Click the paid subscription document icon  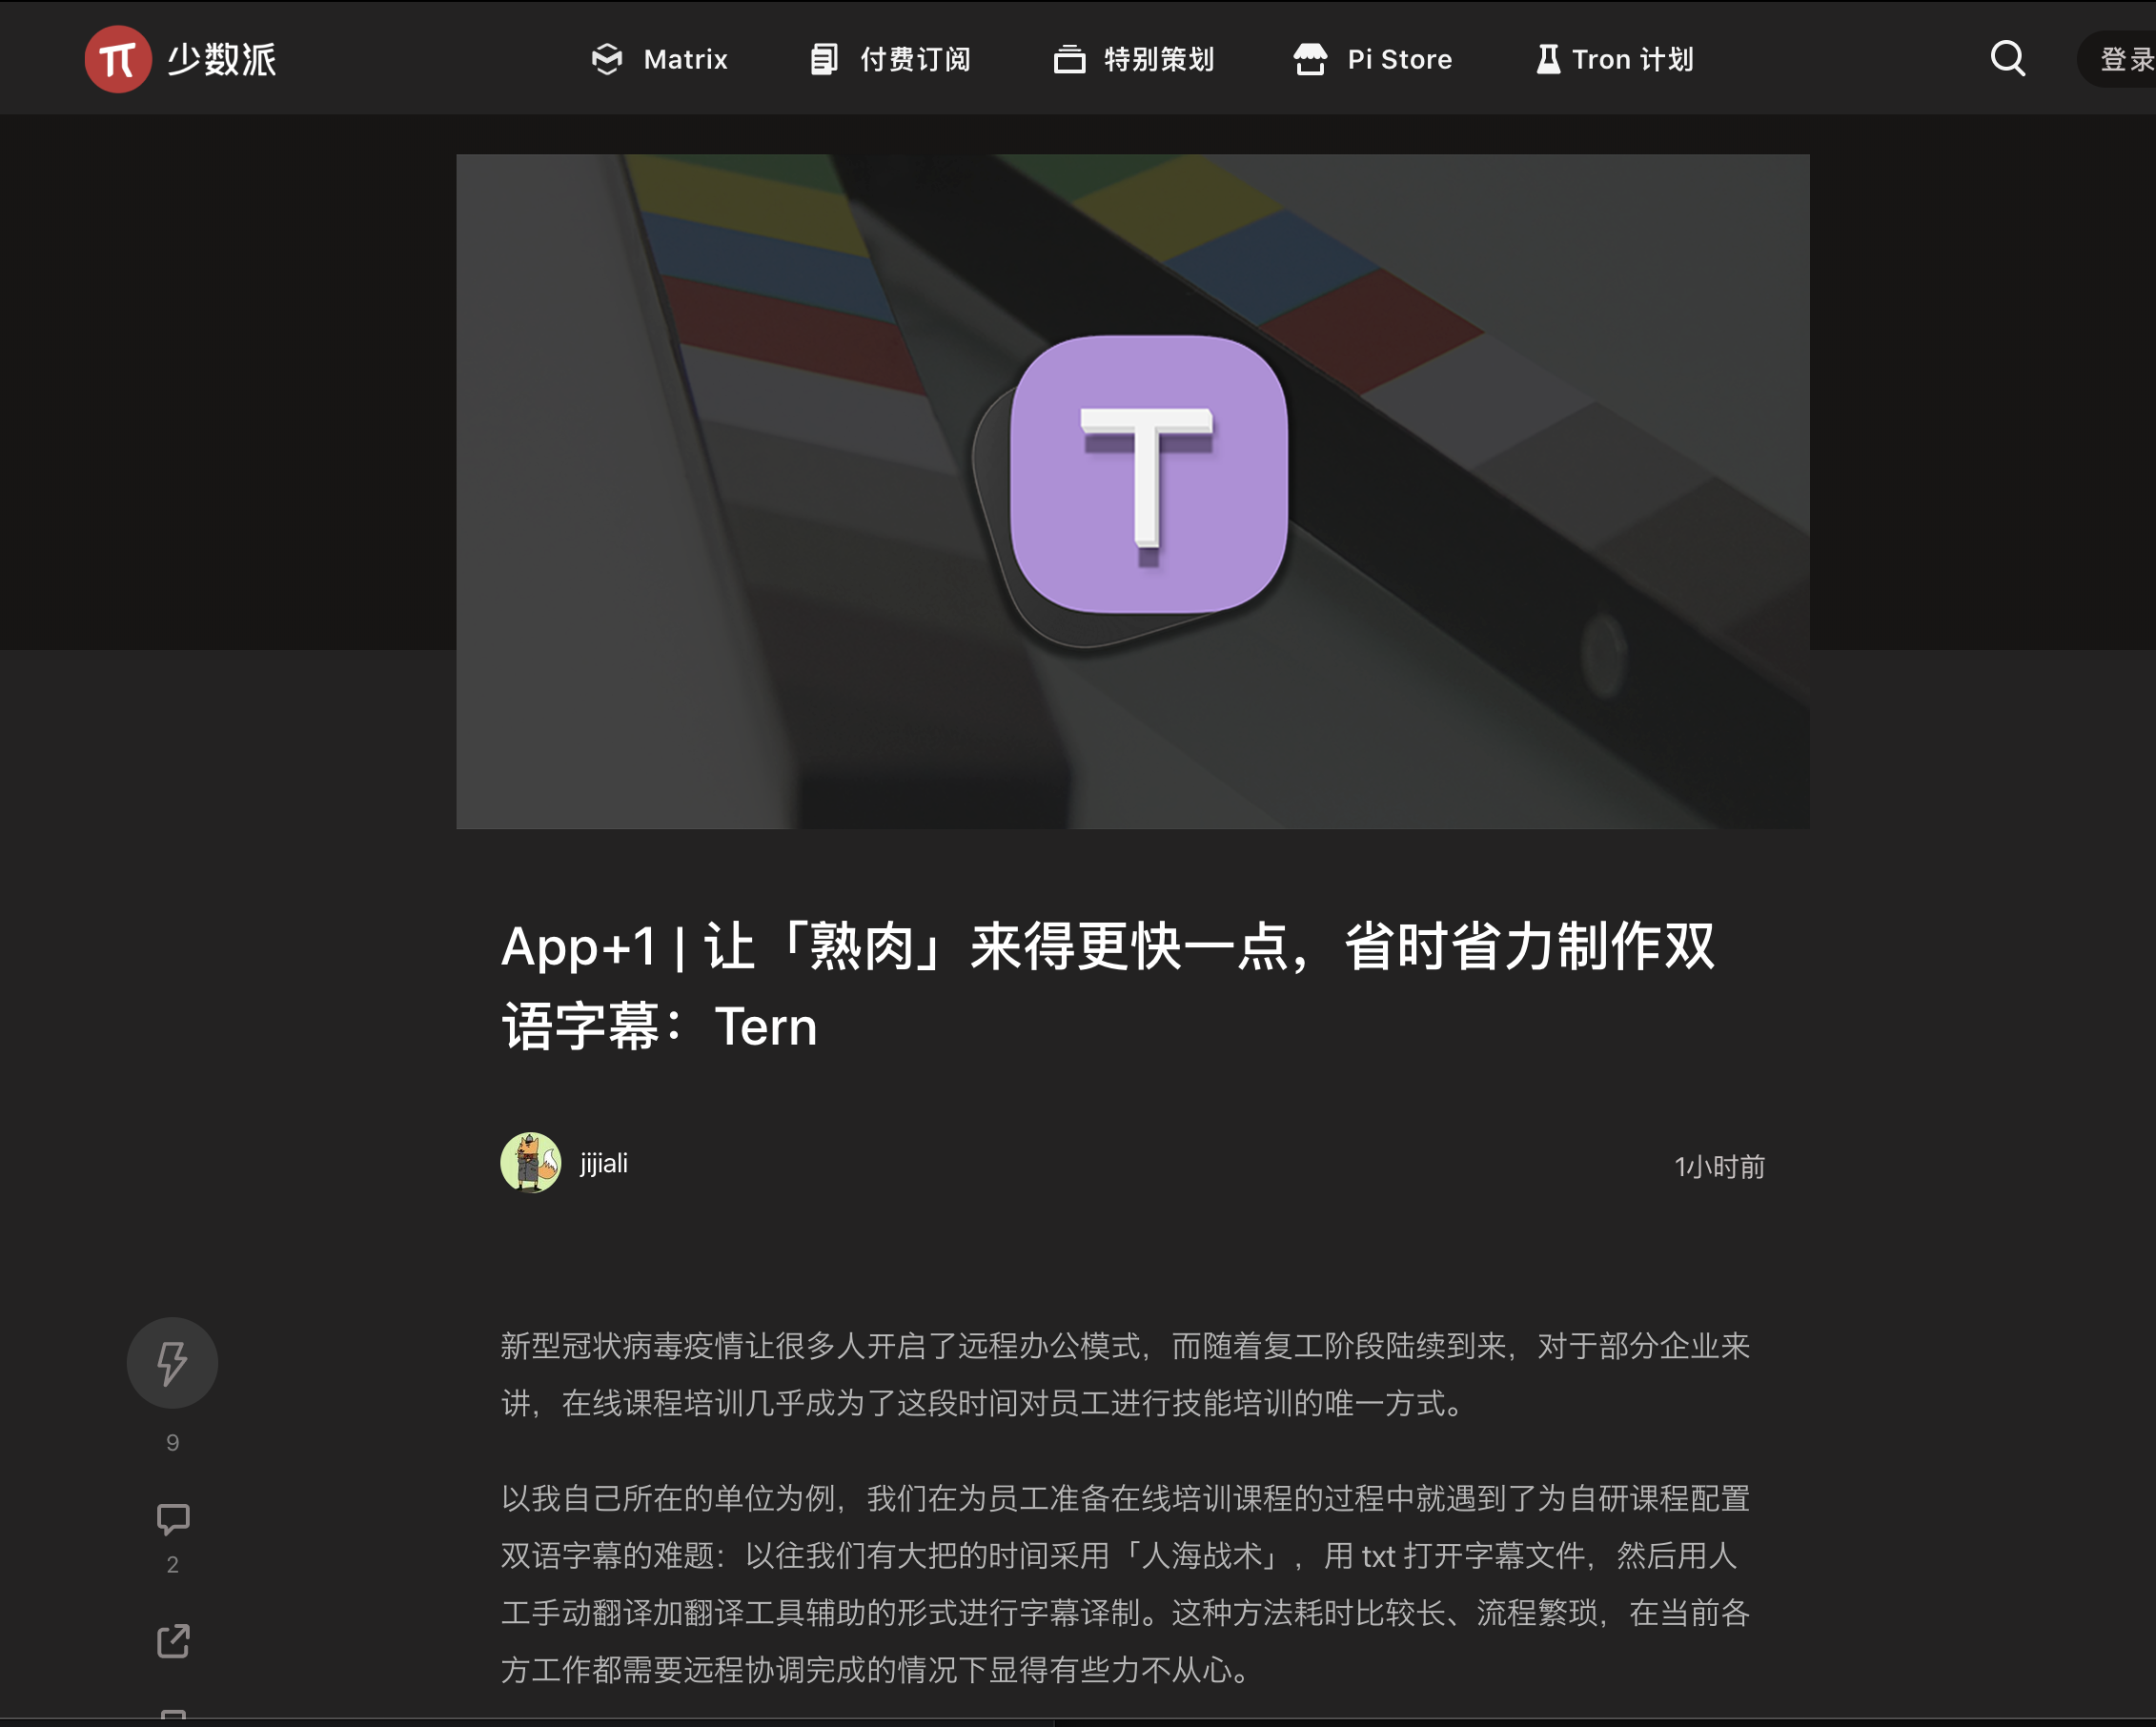(x=824, y=59)
